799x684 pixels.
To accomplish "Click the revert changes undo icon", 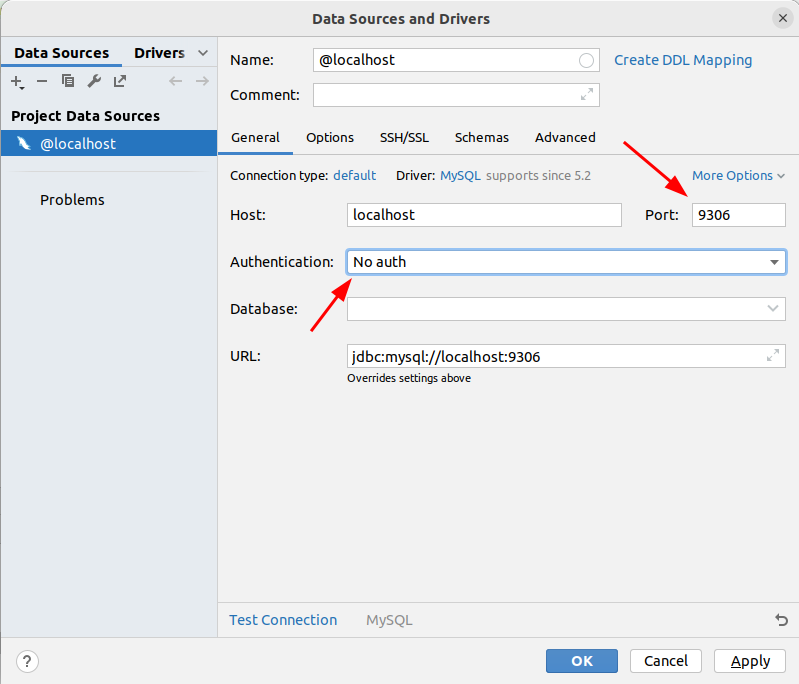I will tap(781, 620).
